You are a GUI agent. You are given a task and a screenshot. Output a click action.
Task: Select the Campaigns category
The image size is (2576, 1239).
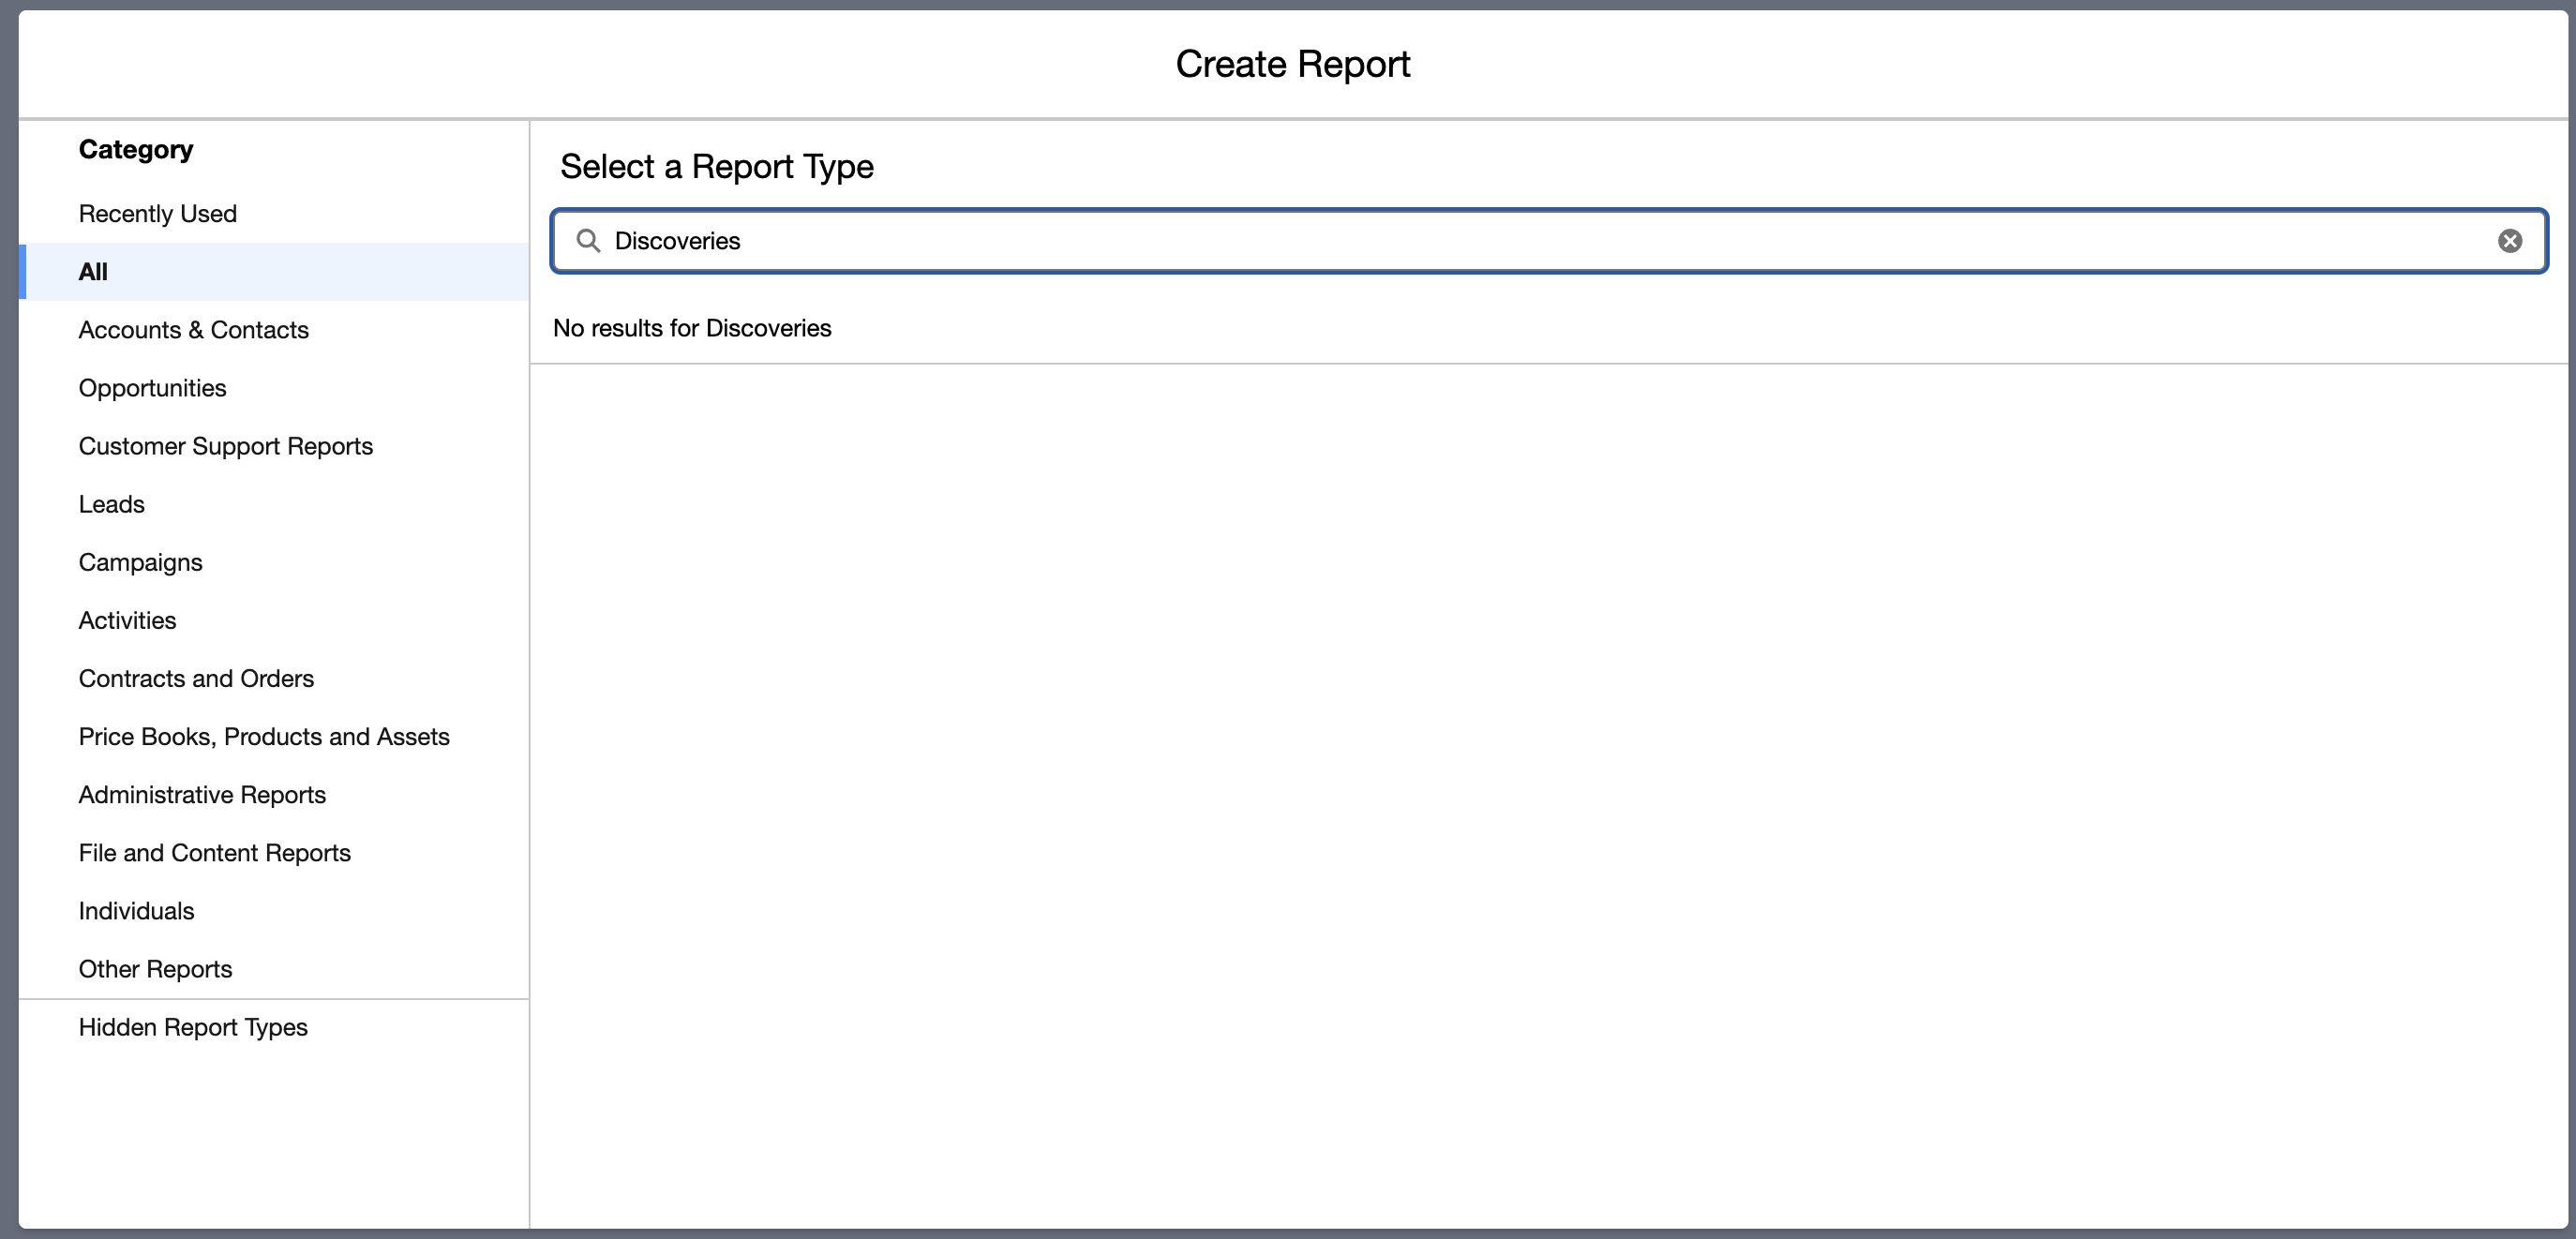point(140,562)
